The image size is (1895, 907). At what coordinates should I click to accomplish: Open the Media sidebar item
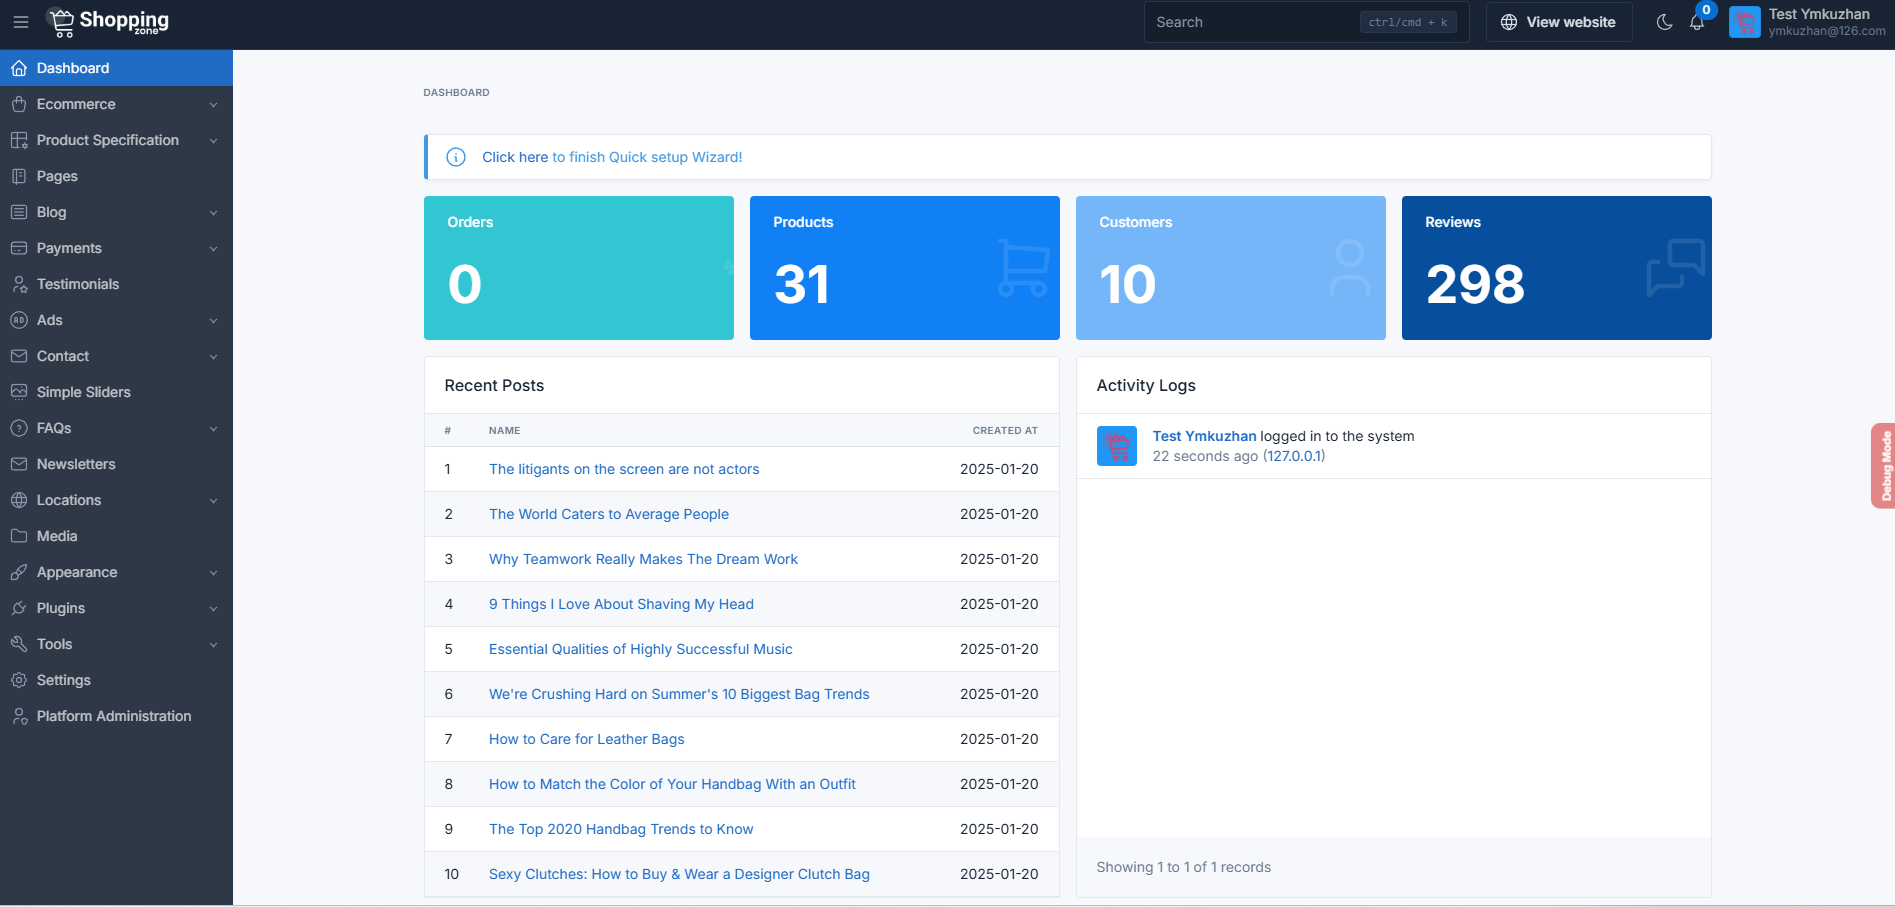57,536
